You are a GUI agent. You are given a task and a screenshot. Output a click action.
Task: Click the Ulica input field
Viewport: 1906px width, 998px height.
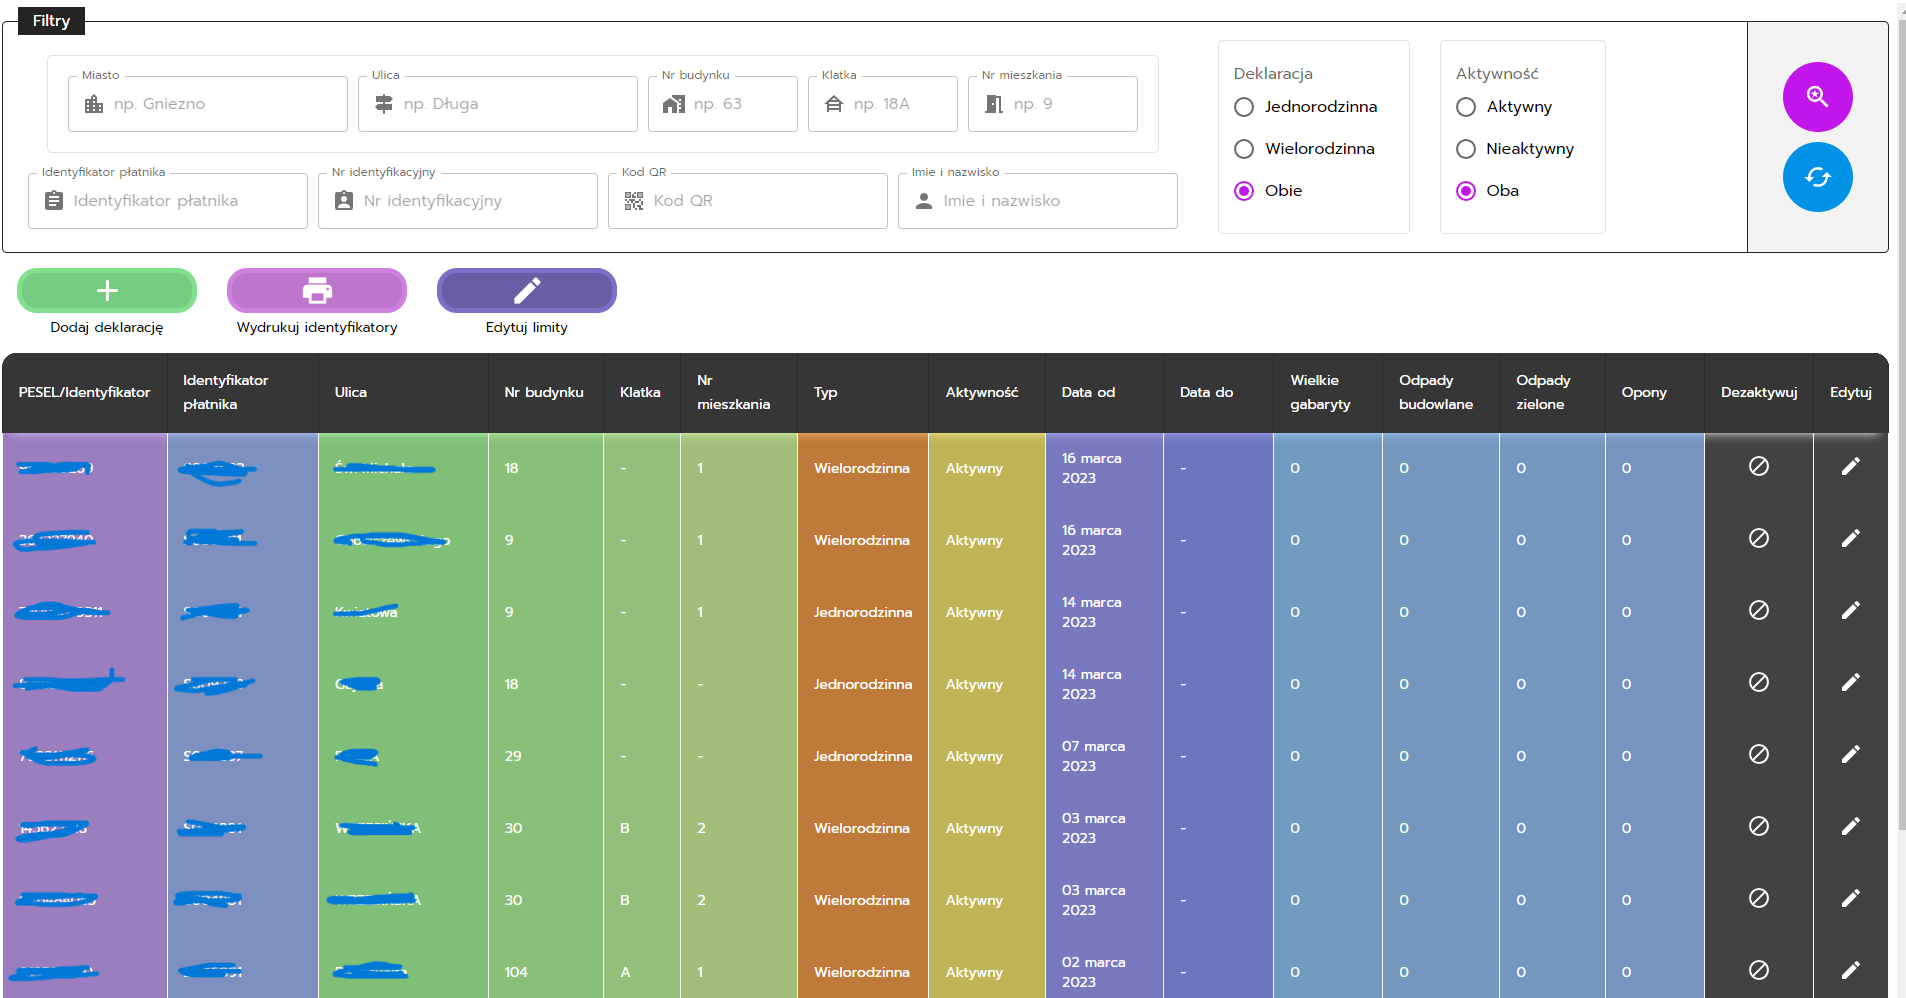(498, 104)
